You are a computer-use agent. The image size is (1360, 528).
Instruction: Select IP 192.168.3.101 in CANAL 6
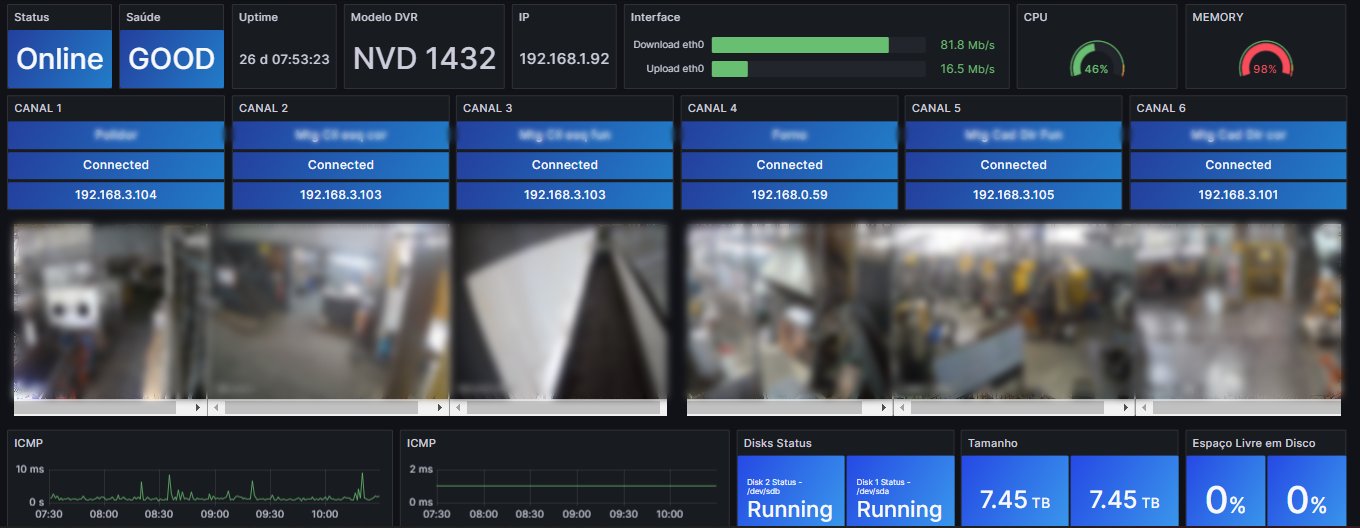click(x=1238, y=195)
